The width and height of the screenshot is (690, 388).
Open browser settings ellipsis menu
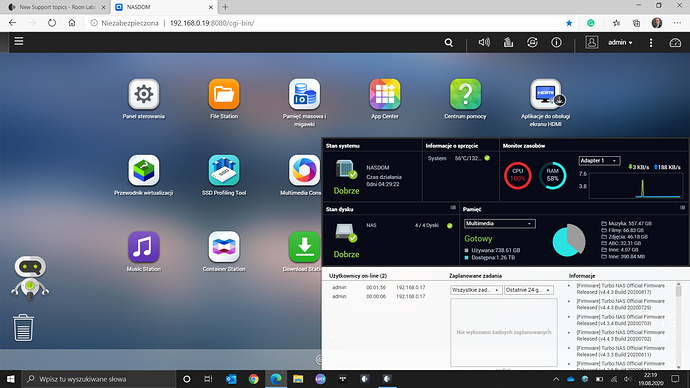pos(677,23)
